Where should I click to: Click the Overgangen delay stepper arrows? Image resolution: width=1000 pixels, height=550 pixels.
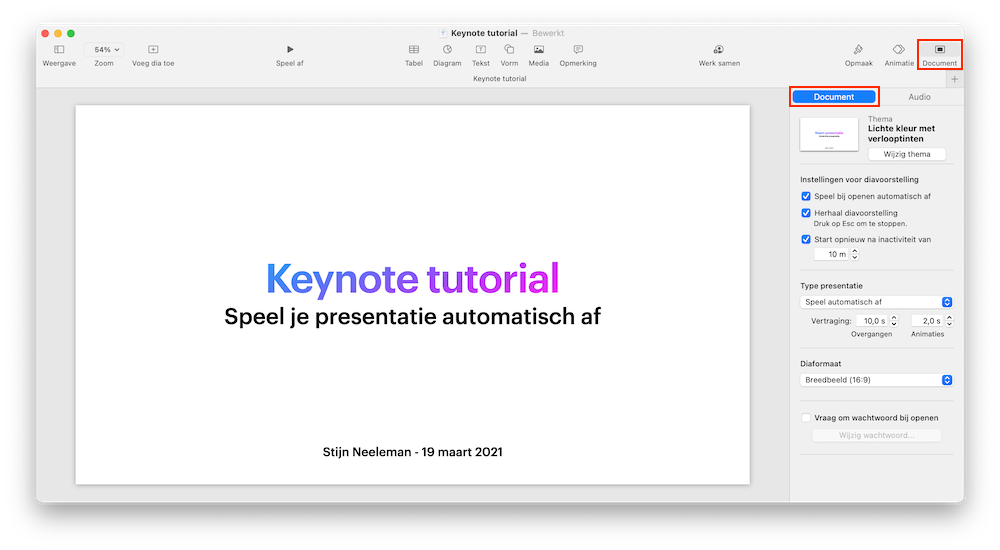pyautogui.click(x=894, y=321)
